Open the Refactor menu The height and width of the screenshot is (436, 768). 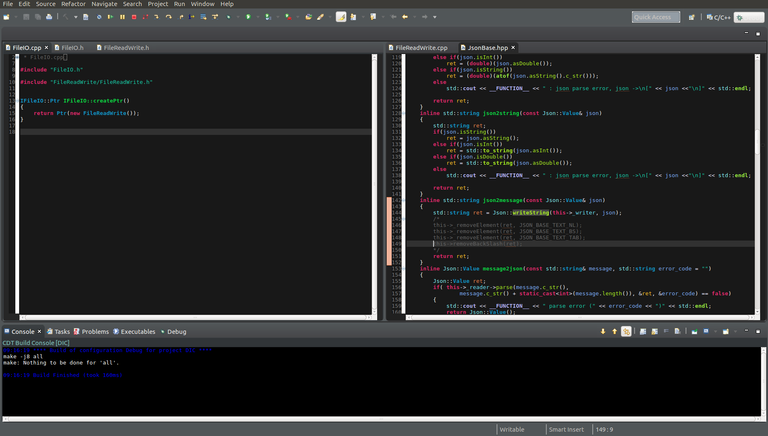[73, 4]
